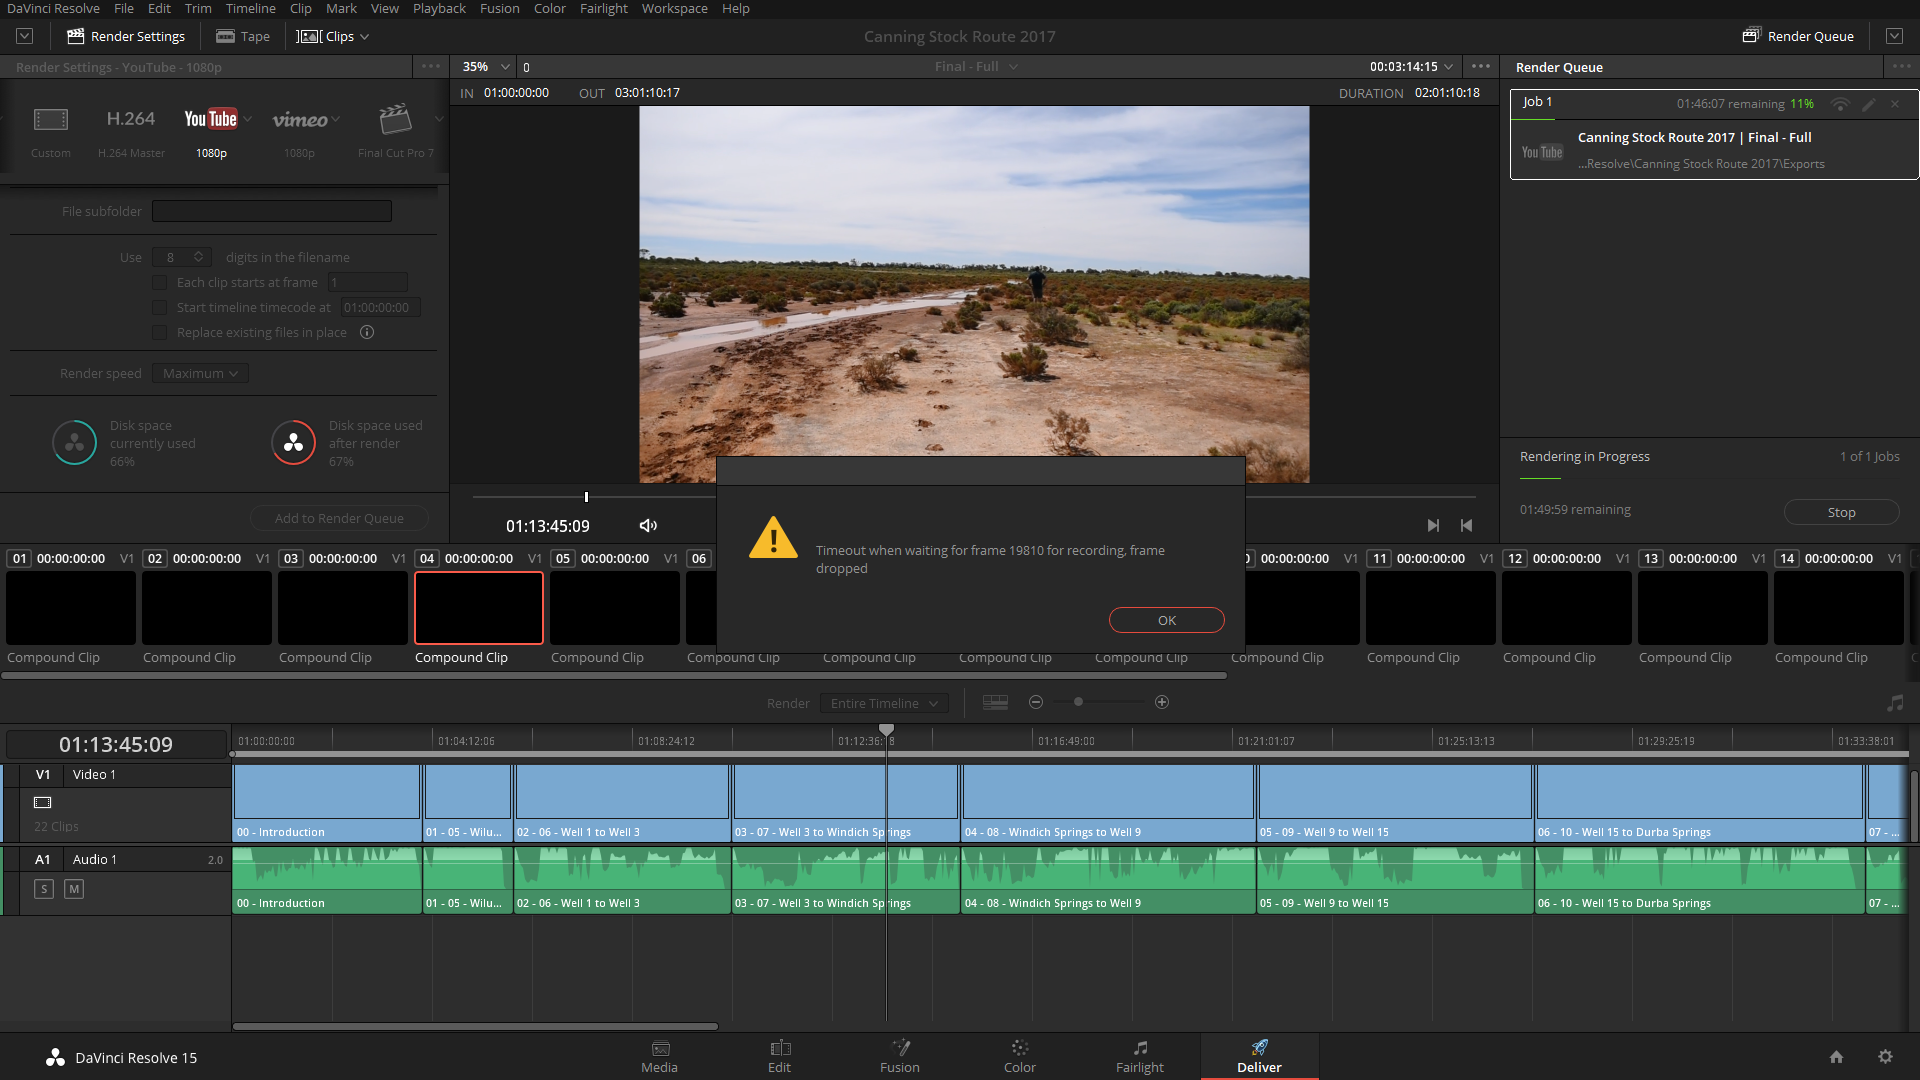This screenshot has width=1920, height=1080.
Task: Toggle timeline view options icon
Action: pyautogui.click(x=995, y=703)
